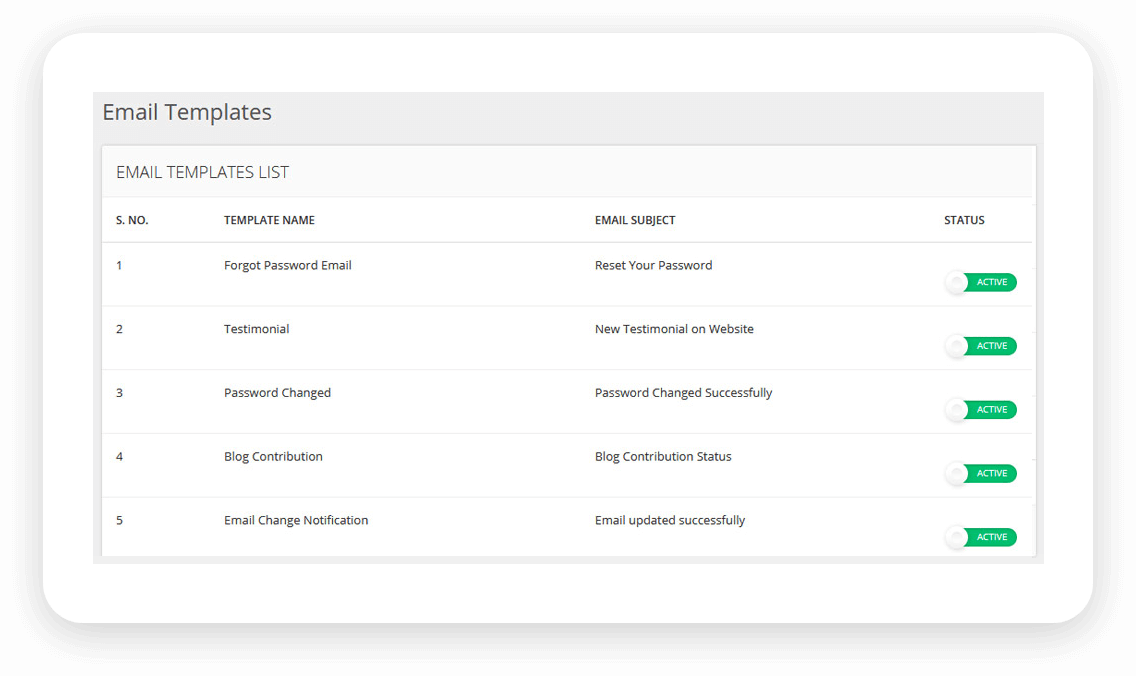
Task: Toggle the Blog Contribution status switch
Action: [x=981, y=473]
